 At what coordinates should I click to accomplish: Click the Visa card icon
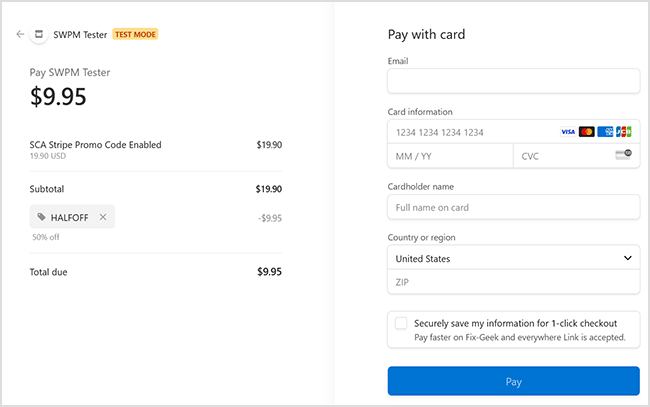[x=567, y=132]
